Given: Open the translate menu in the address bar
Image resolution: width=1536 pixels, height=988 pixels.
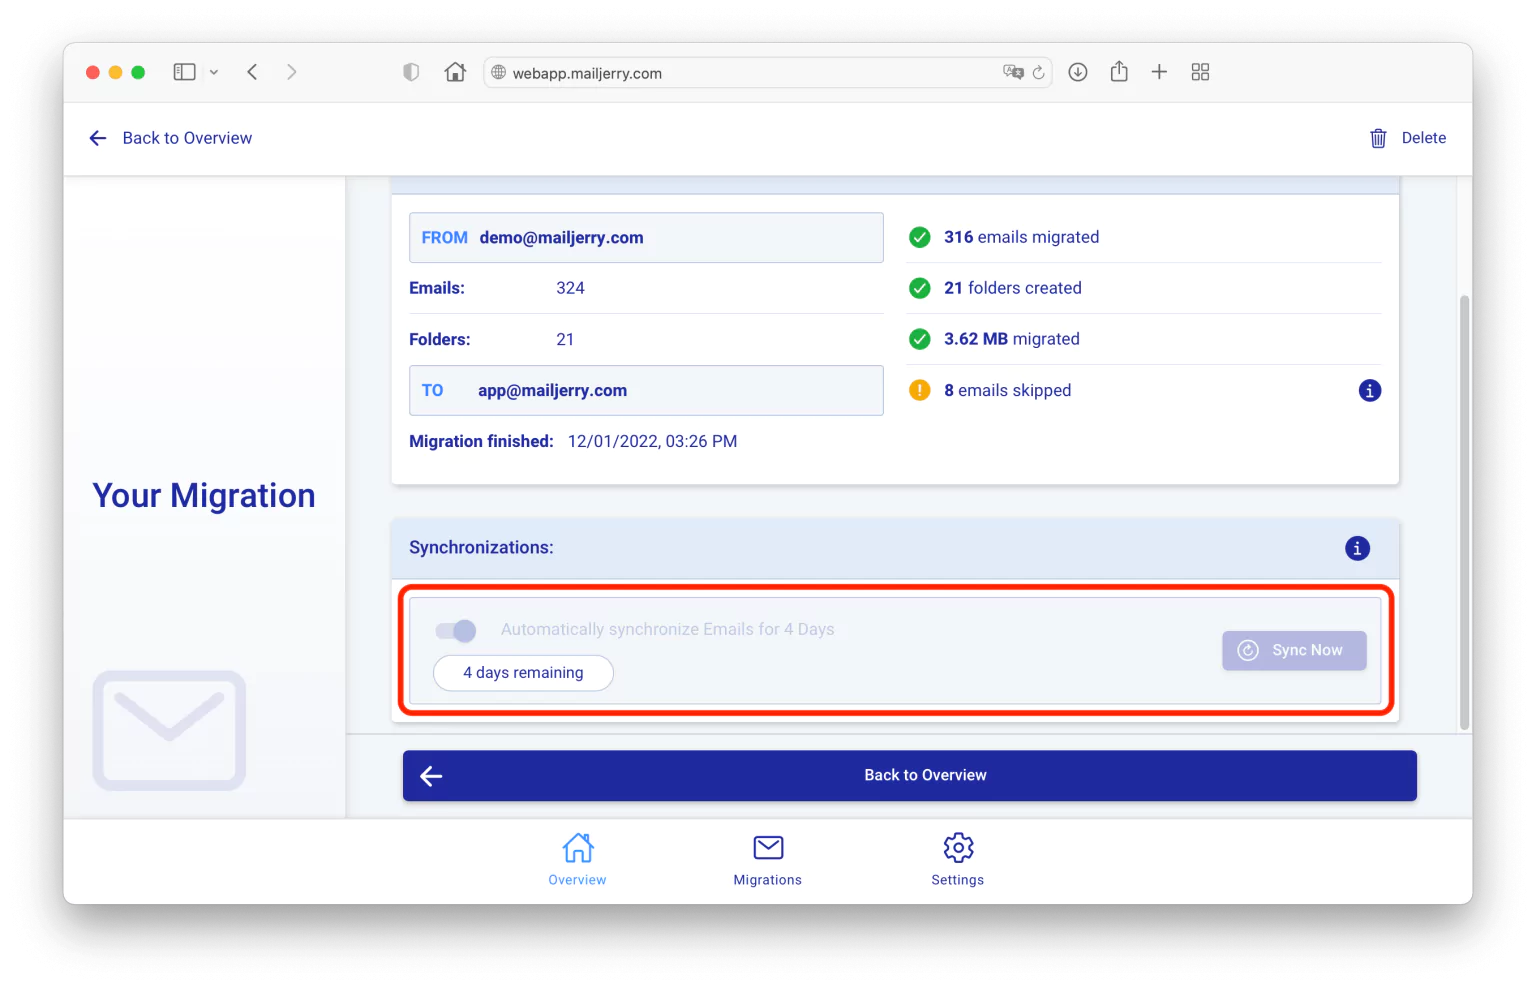Looking at the screenshot, I should 1014,72.
